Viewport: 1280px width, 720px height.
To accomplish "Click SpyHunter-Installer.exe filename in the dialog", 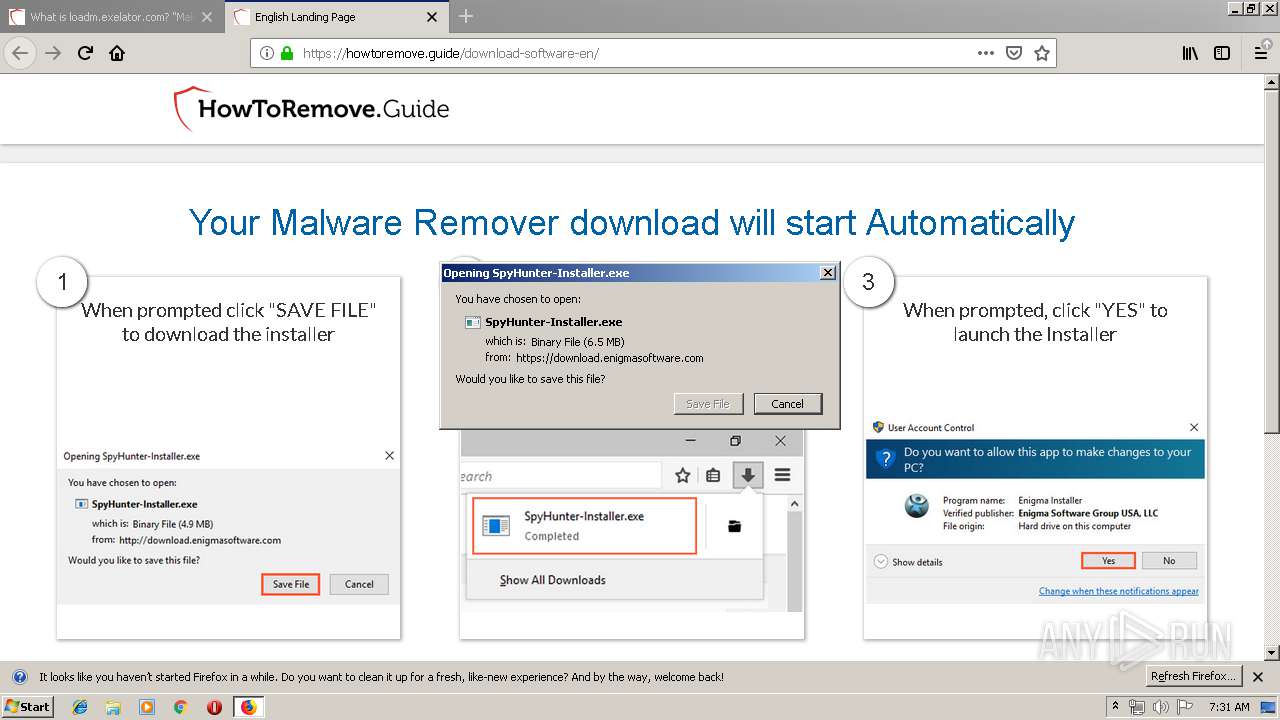I will (553, 322).
